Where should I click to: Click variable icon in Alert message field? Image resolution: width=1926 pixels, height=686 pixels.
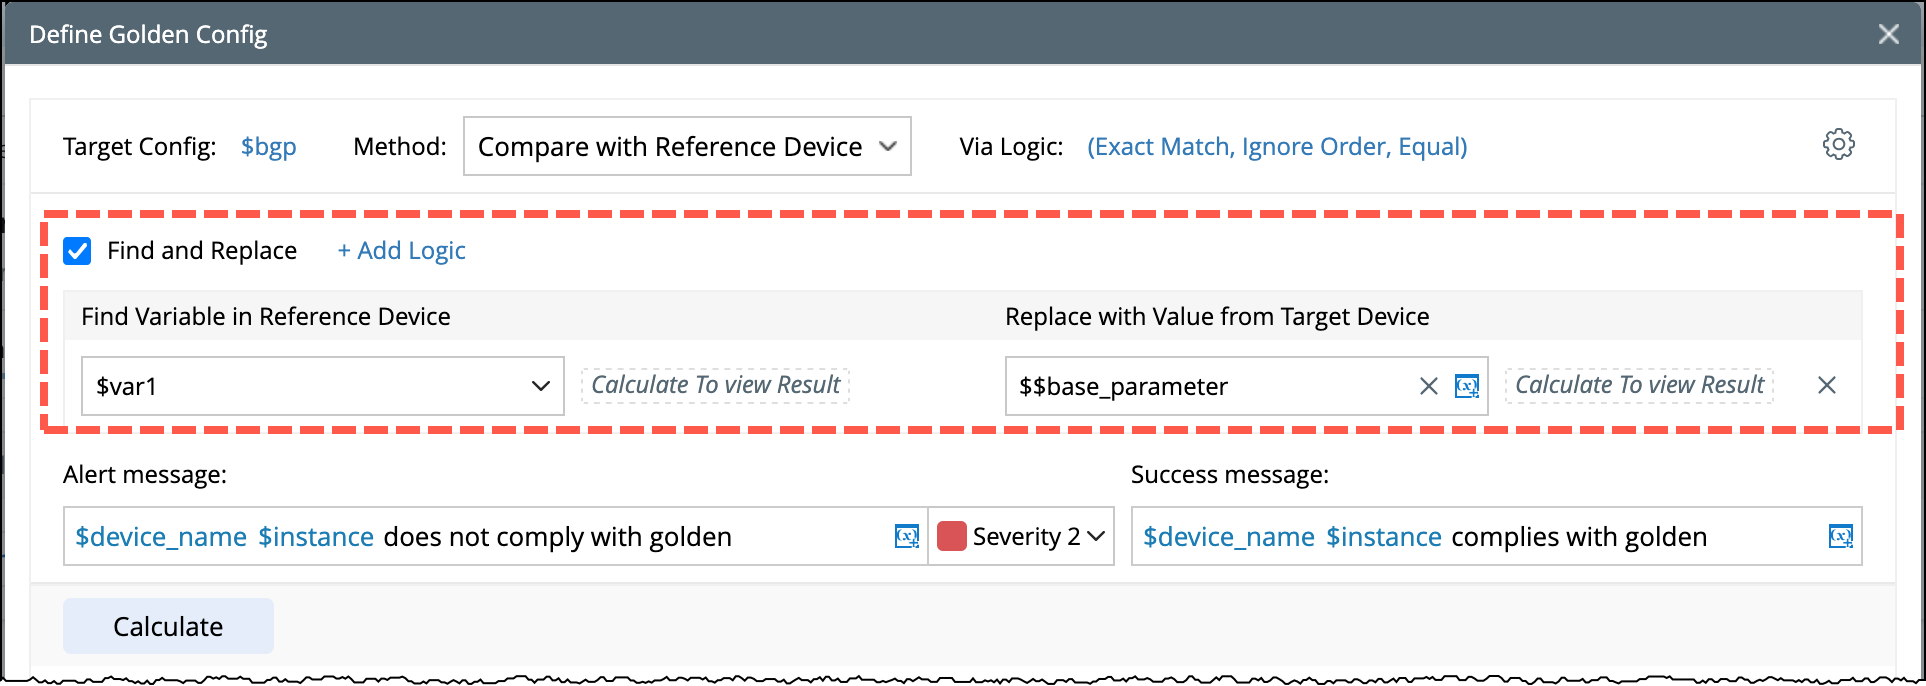click(x=906, y=537)
